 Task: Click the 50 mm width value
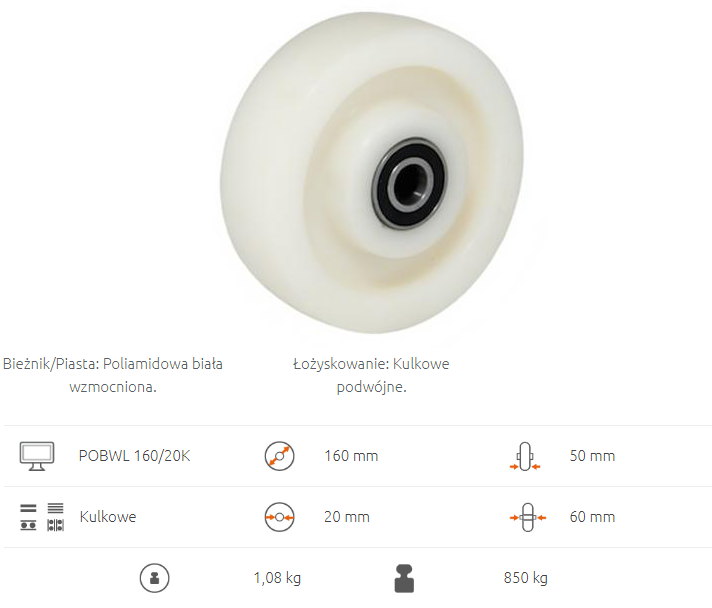592,455
